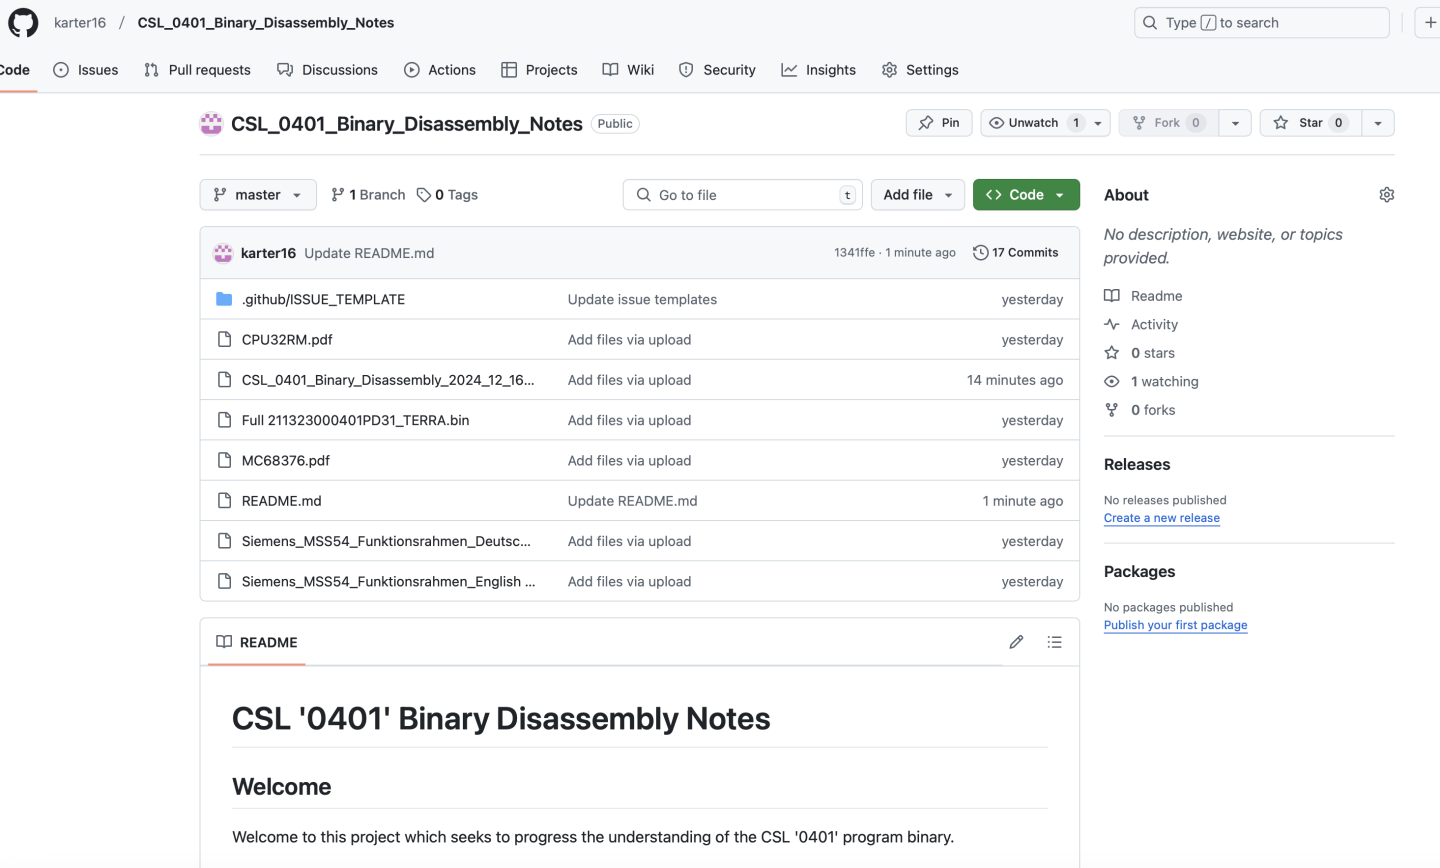Image resolution: width=1440 pixels, height=868 pixels.
Task: Open repository Settings tab
Action: (920, 70)
